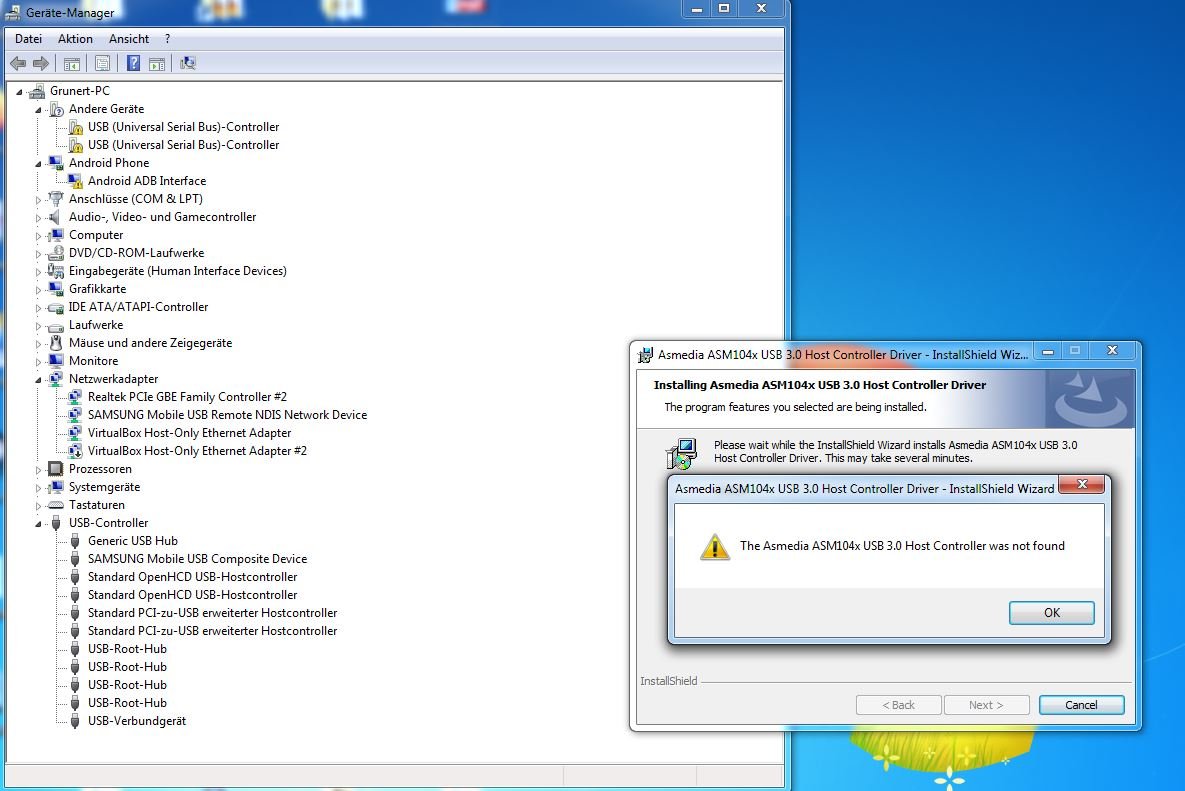Click the action pane toolbar icon
This screenshot has width=1185, height=791.
(x=156, y=63)
